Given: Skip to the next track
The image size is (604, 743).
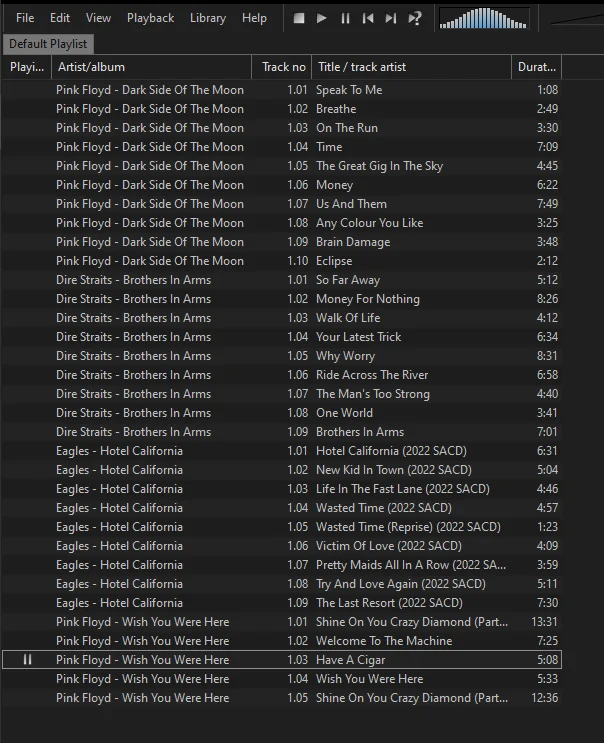Looking at the screenshot, I should pos(391,18).
